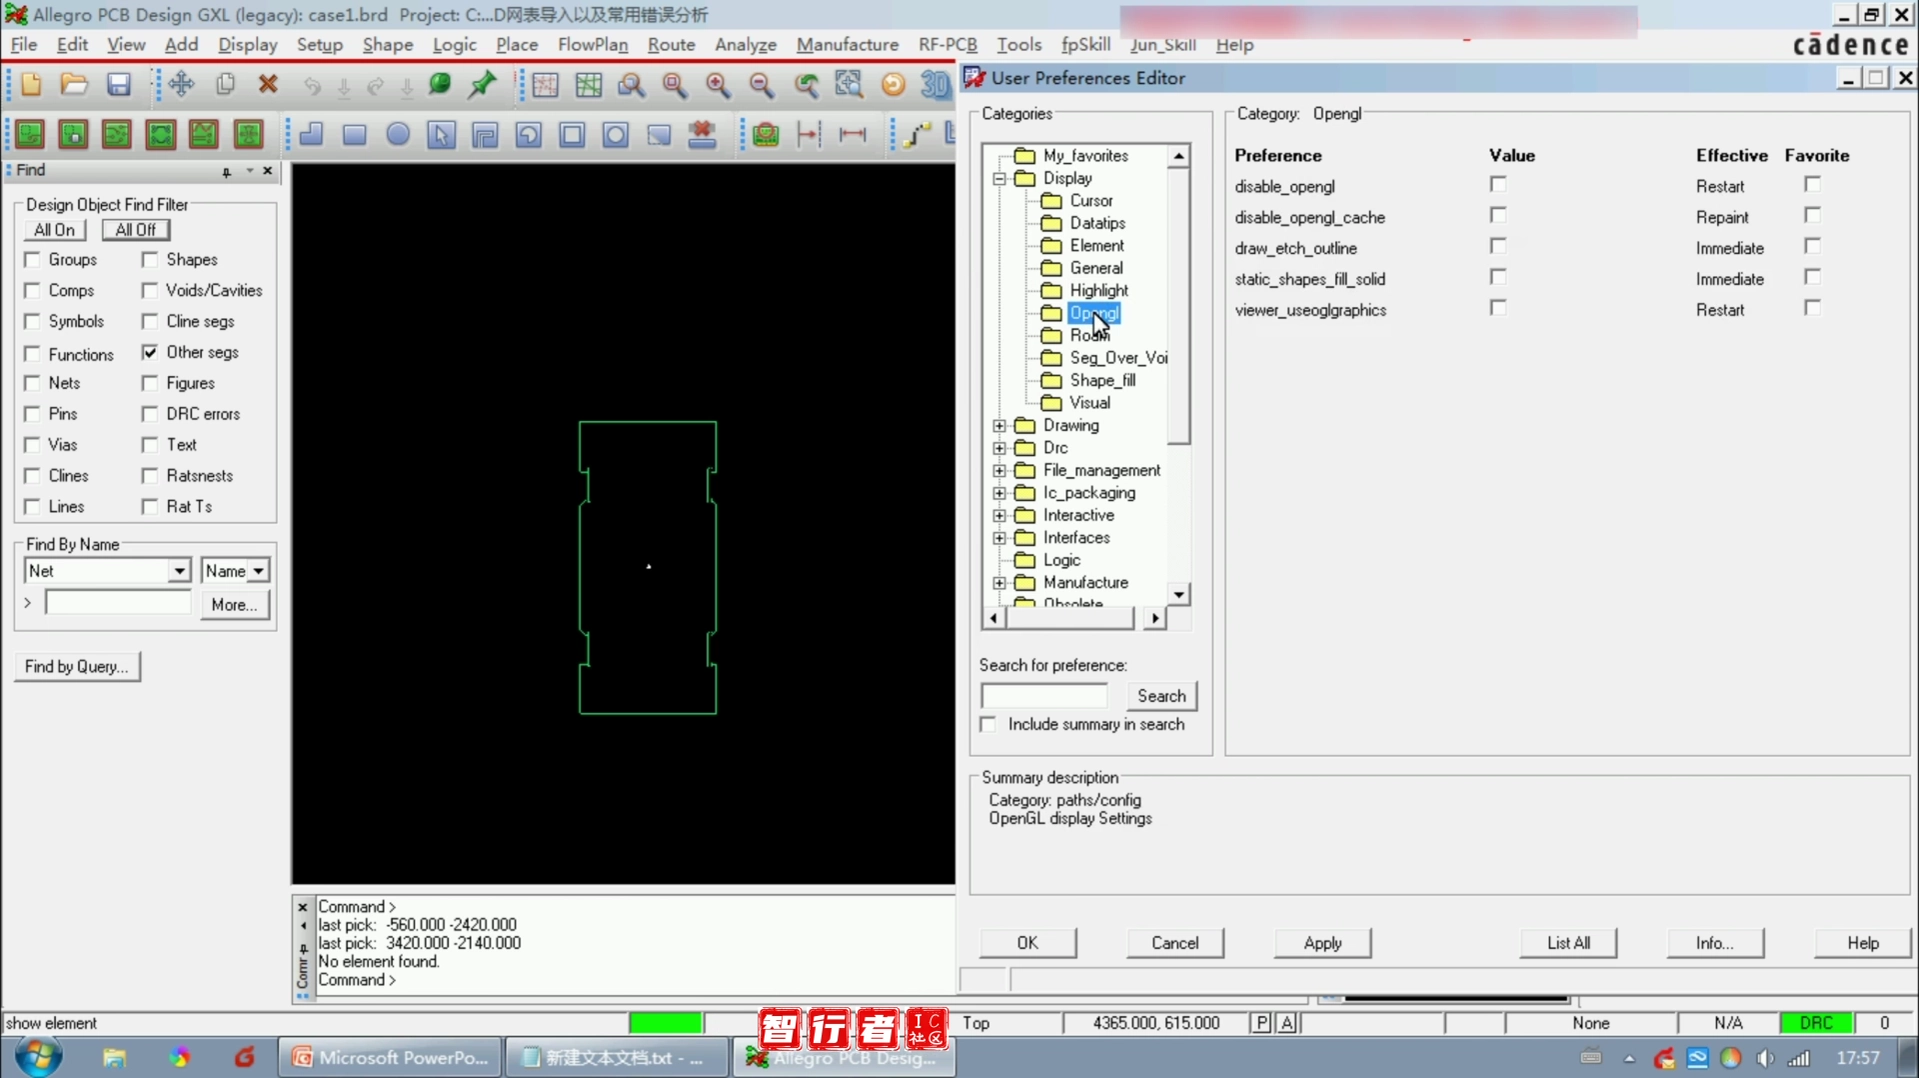Open the Manufacture menu
This screenshot has width=1919, height=1078.
[847, 45]
